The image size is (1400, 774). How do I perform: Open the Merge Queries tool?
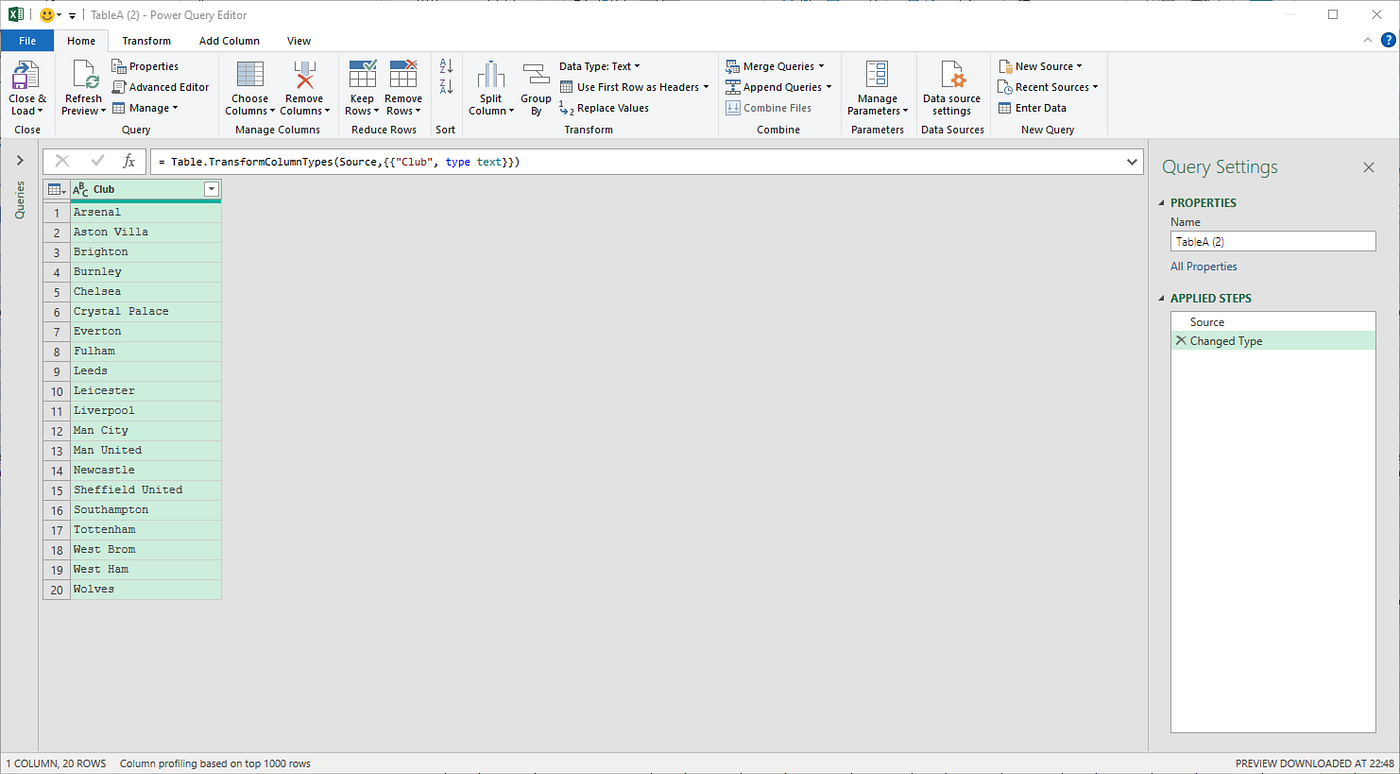click(777, 66)
